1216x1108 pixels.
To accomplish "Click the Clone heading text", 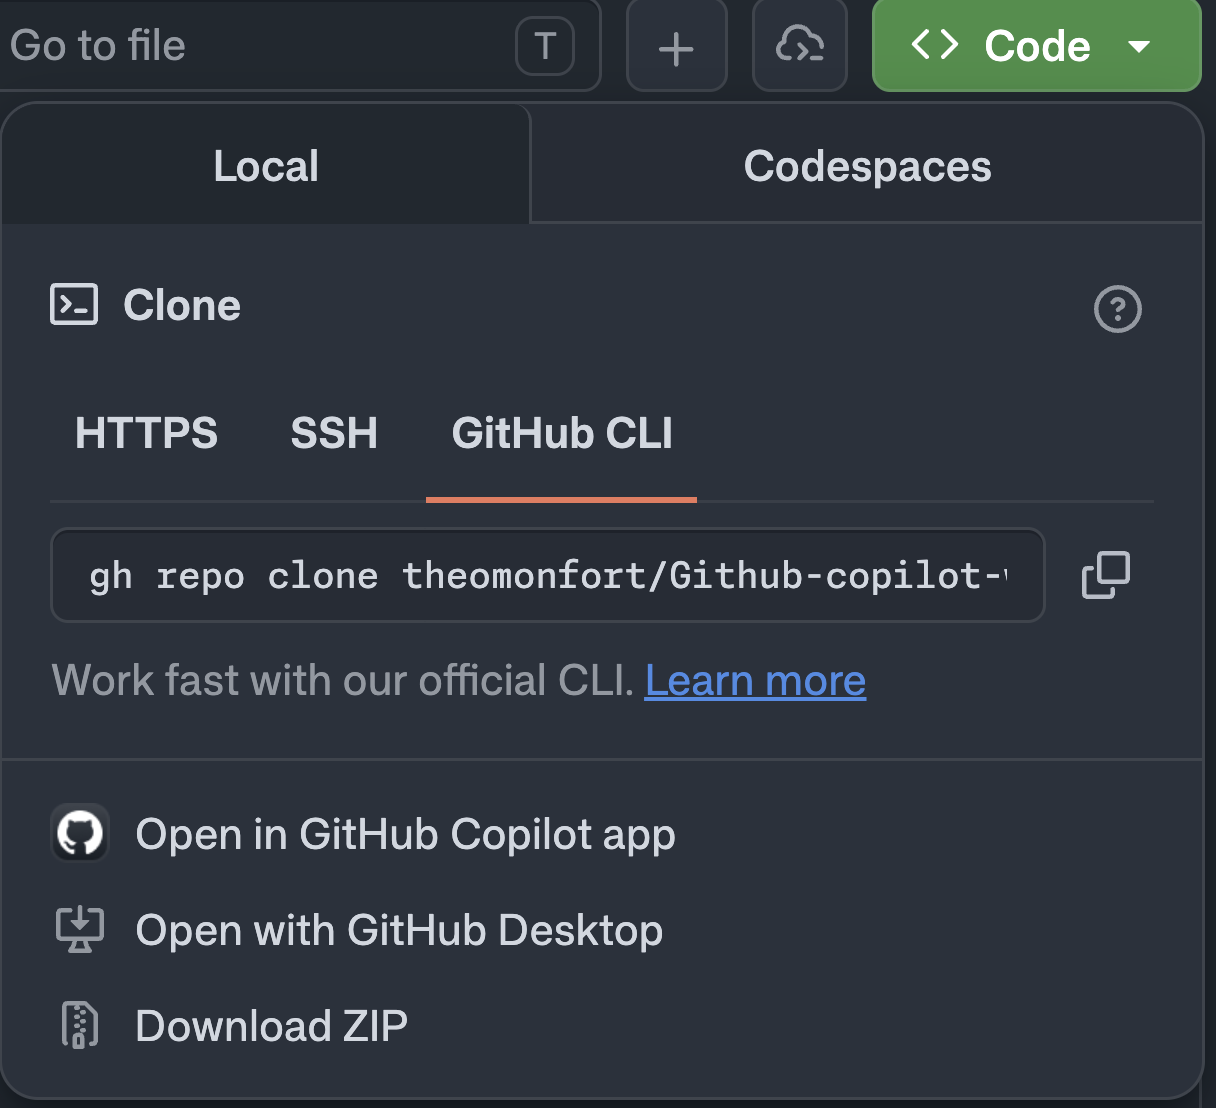I will coord(182,306).
